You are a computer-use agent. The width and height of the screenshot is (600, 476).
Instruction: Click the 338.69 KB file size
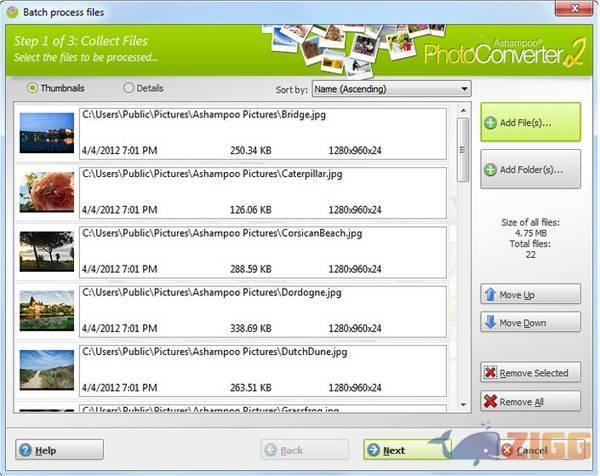point(251,328)
